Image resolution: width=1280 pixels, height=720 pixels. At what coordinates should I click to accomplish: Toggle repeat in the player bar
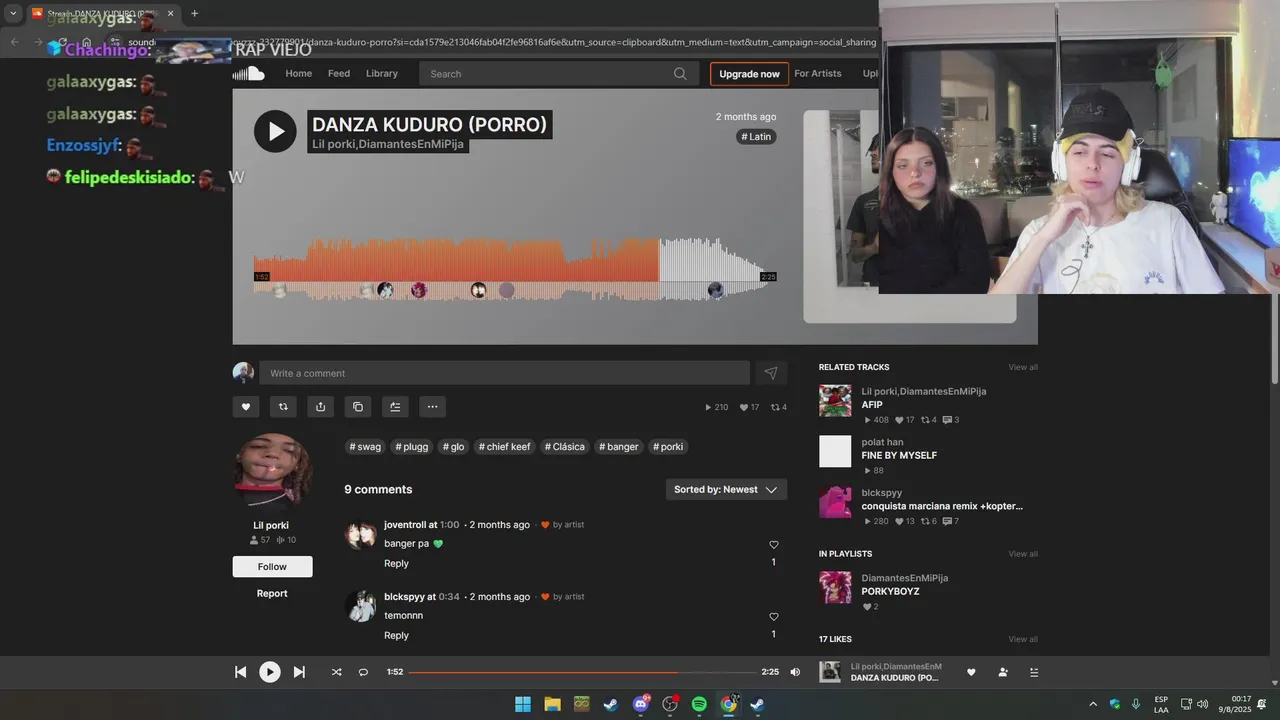(363, 672)
